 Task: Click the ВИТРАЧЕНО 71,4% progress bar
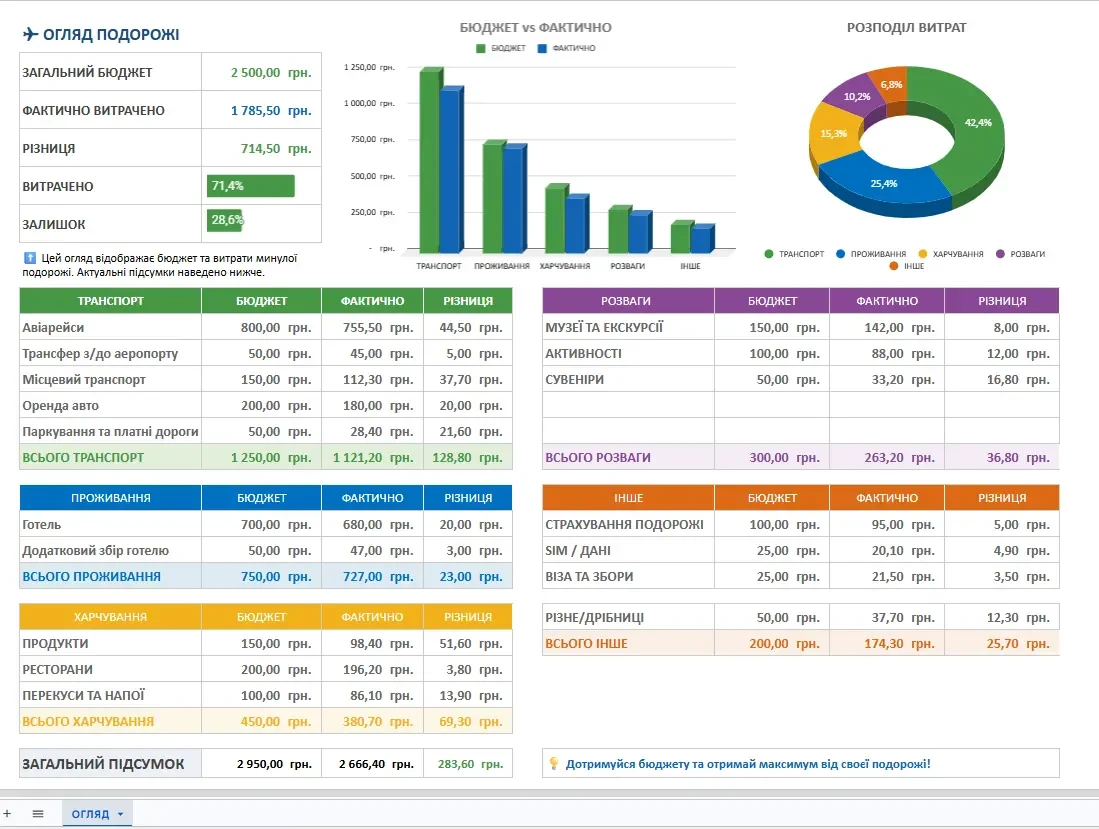click(251, 186)
